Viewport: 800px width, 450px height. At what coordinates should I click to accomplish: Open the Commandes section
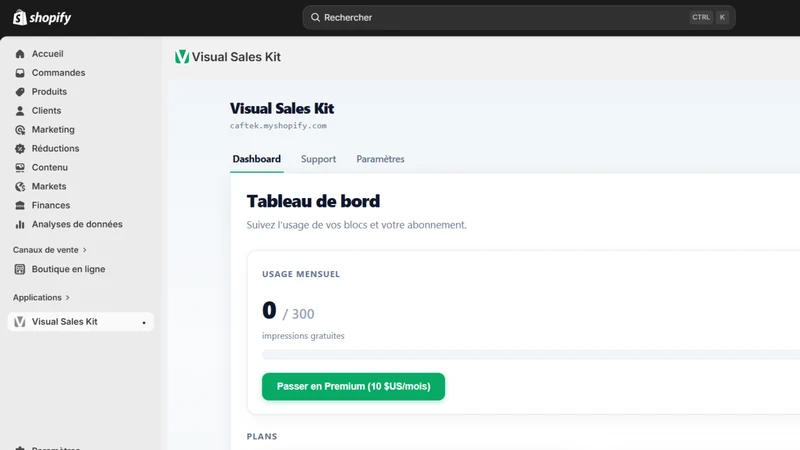[x=58, y=72]
